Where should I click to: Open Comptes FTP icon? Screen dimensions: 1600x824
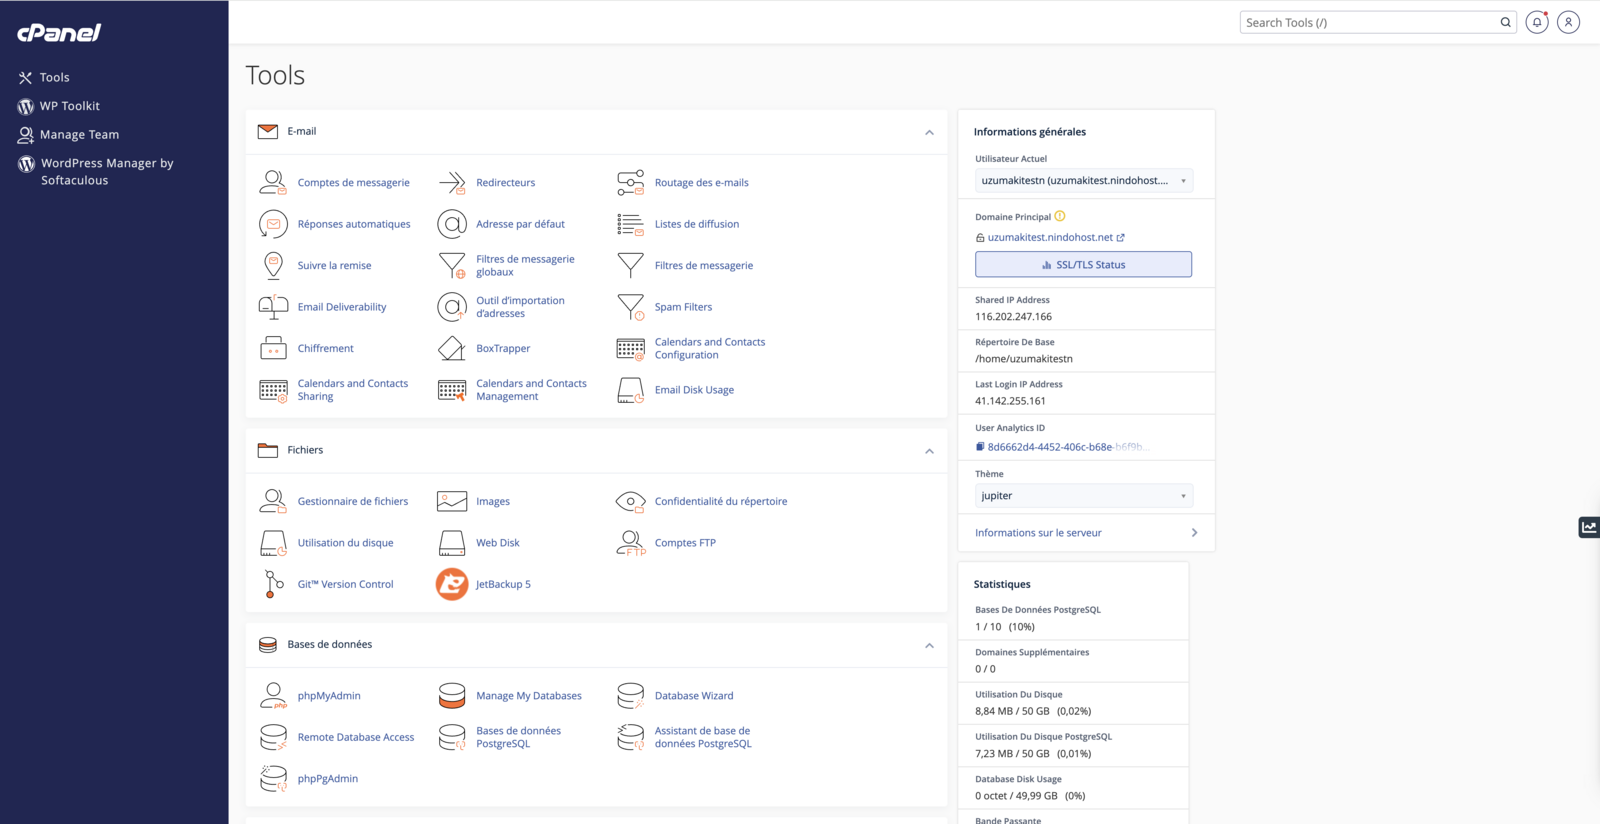630,543
